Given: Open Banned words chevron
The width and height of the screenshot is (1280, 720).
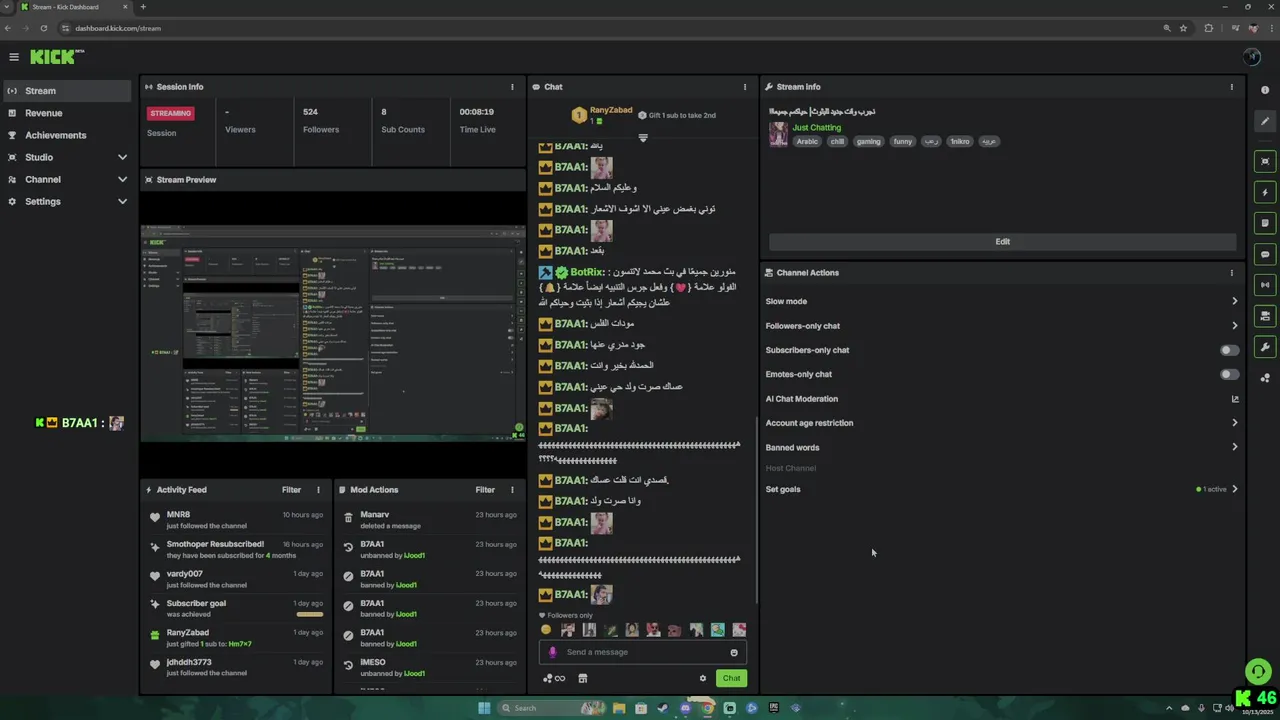Looking at the screenshot, I should (1234, 447).
